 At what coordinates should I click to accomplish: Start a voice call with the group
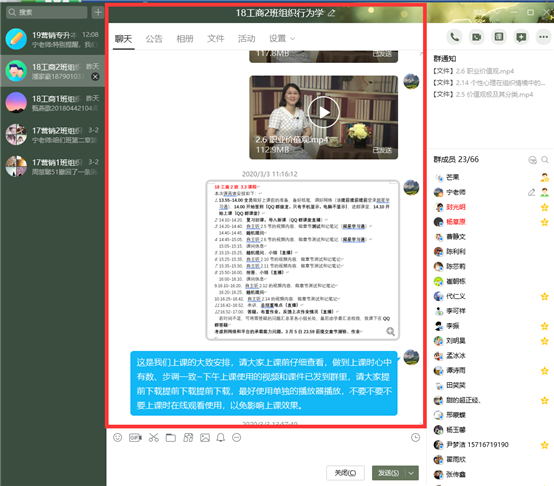[x=454, y=37]
